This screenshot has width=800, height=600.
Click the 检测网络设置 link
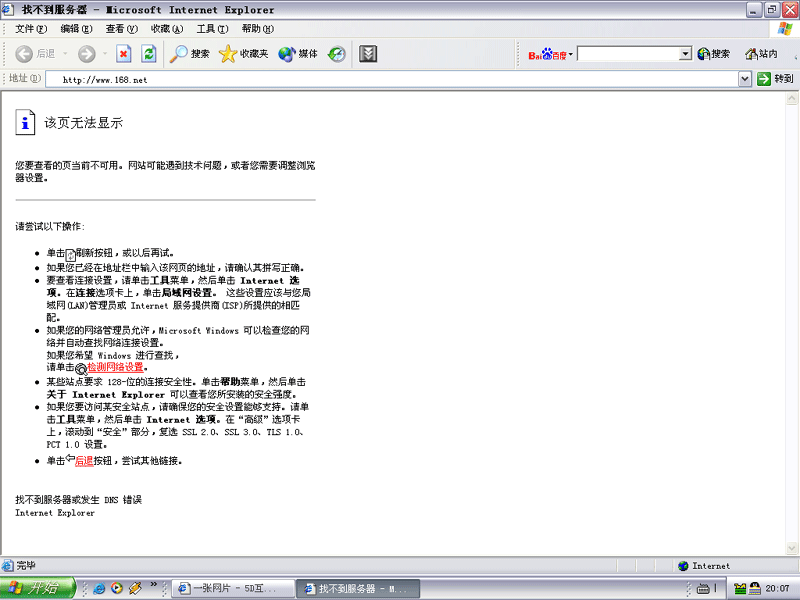point(115,367)
